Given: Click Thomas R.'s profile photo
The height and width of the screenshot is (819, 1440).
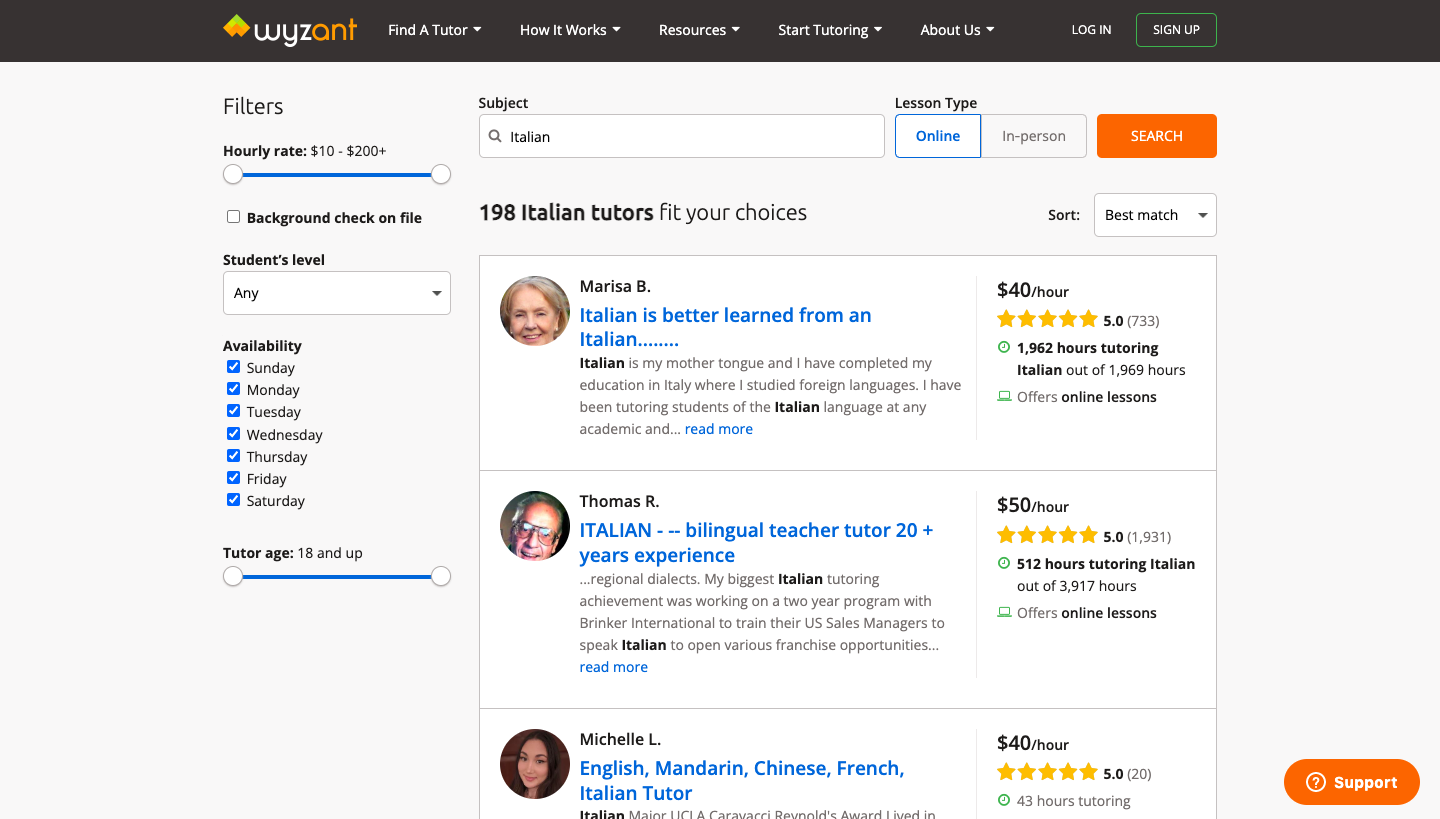Looking at the screenshot, I should coord(535,526).
